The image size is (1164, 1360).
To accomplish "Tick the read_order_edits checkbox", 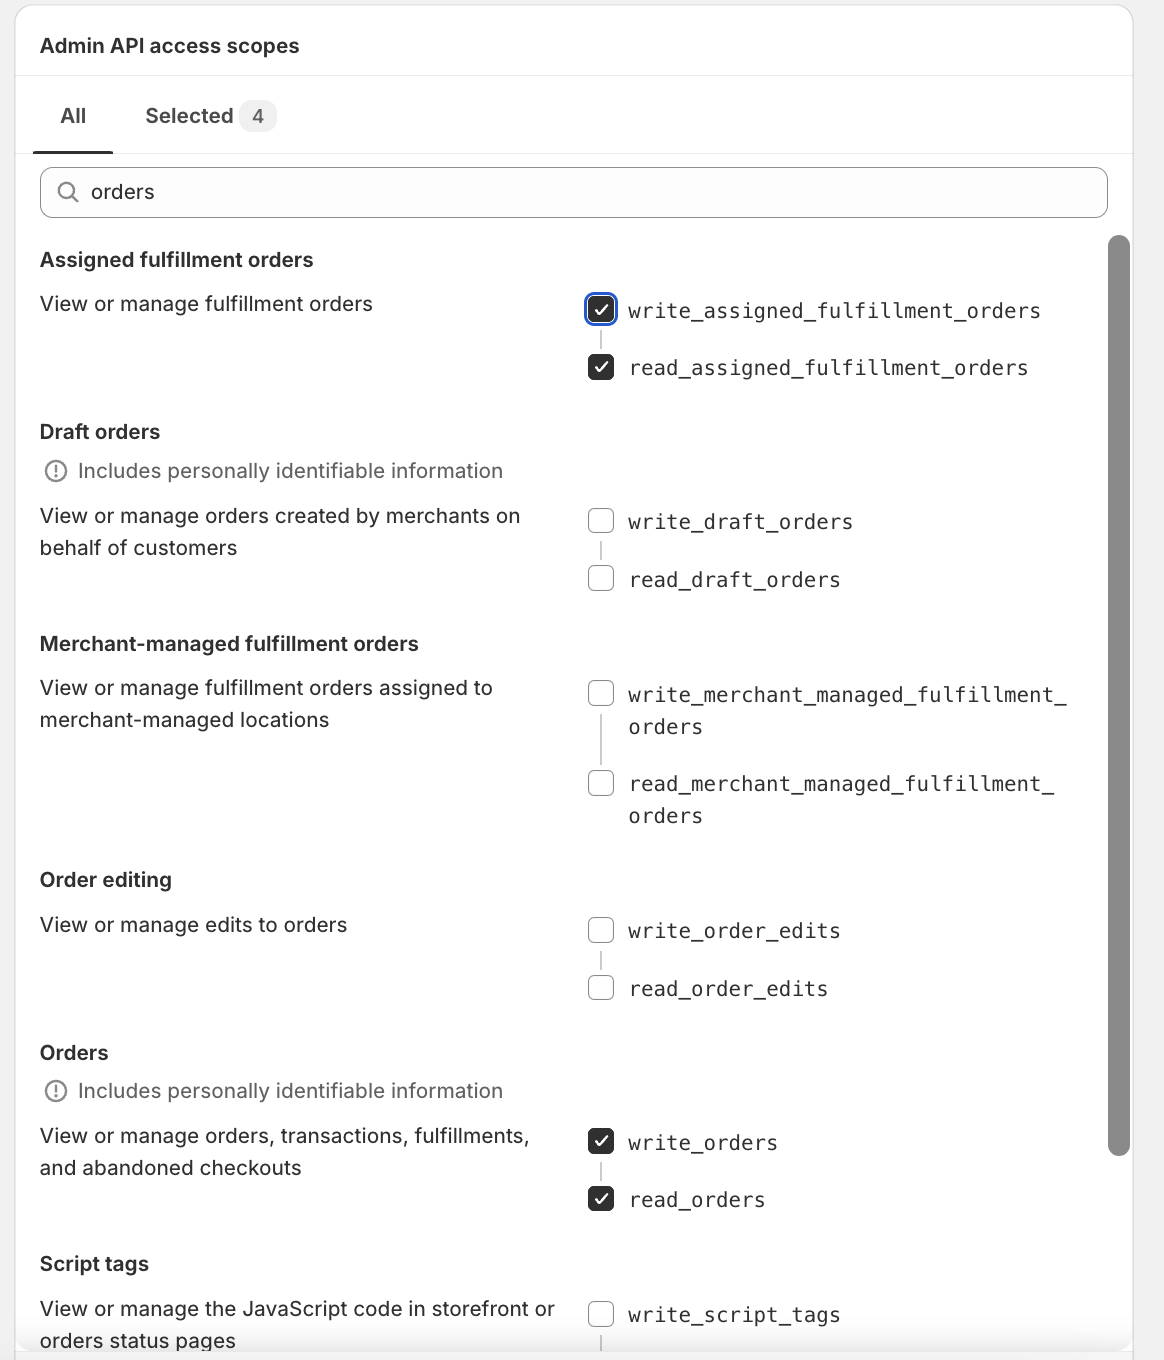I will click(601, 988).
